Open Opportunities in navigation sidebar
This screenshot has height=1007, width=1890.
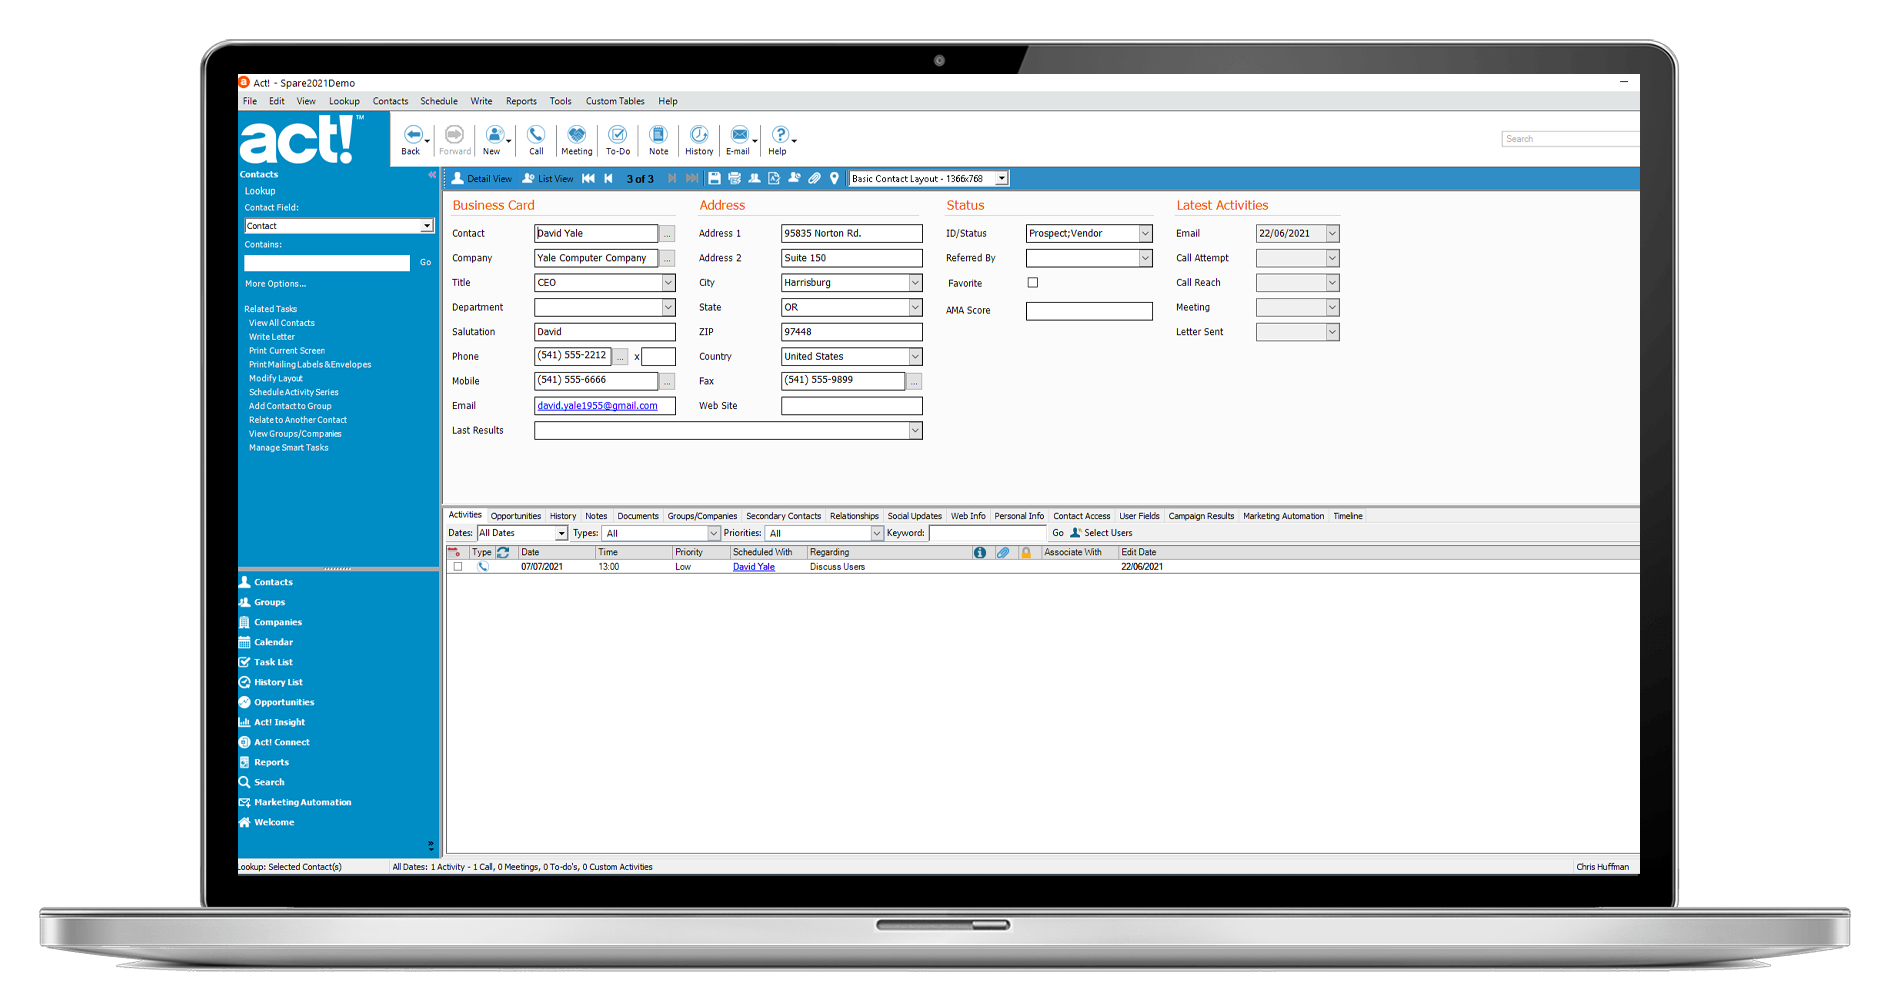[x=276, y=702]
